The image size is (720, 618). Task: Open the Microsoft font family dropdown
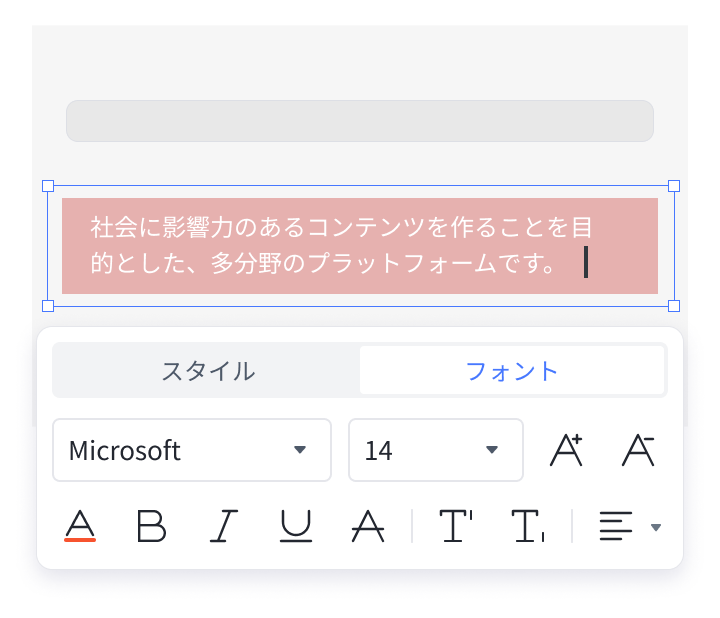pyautogui.click(x=191, y=450)
